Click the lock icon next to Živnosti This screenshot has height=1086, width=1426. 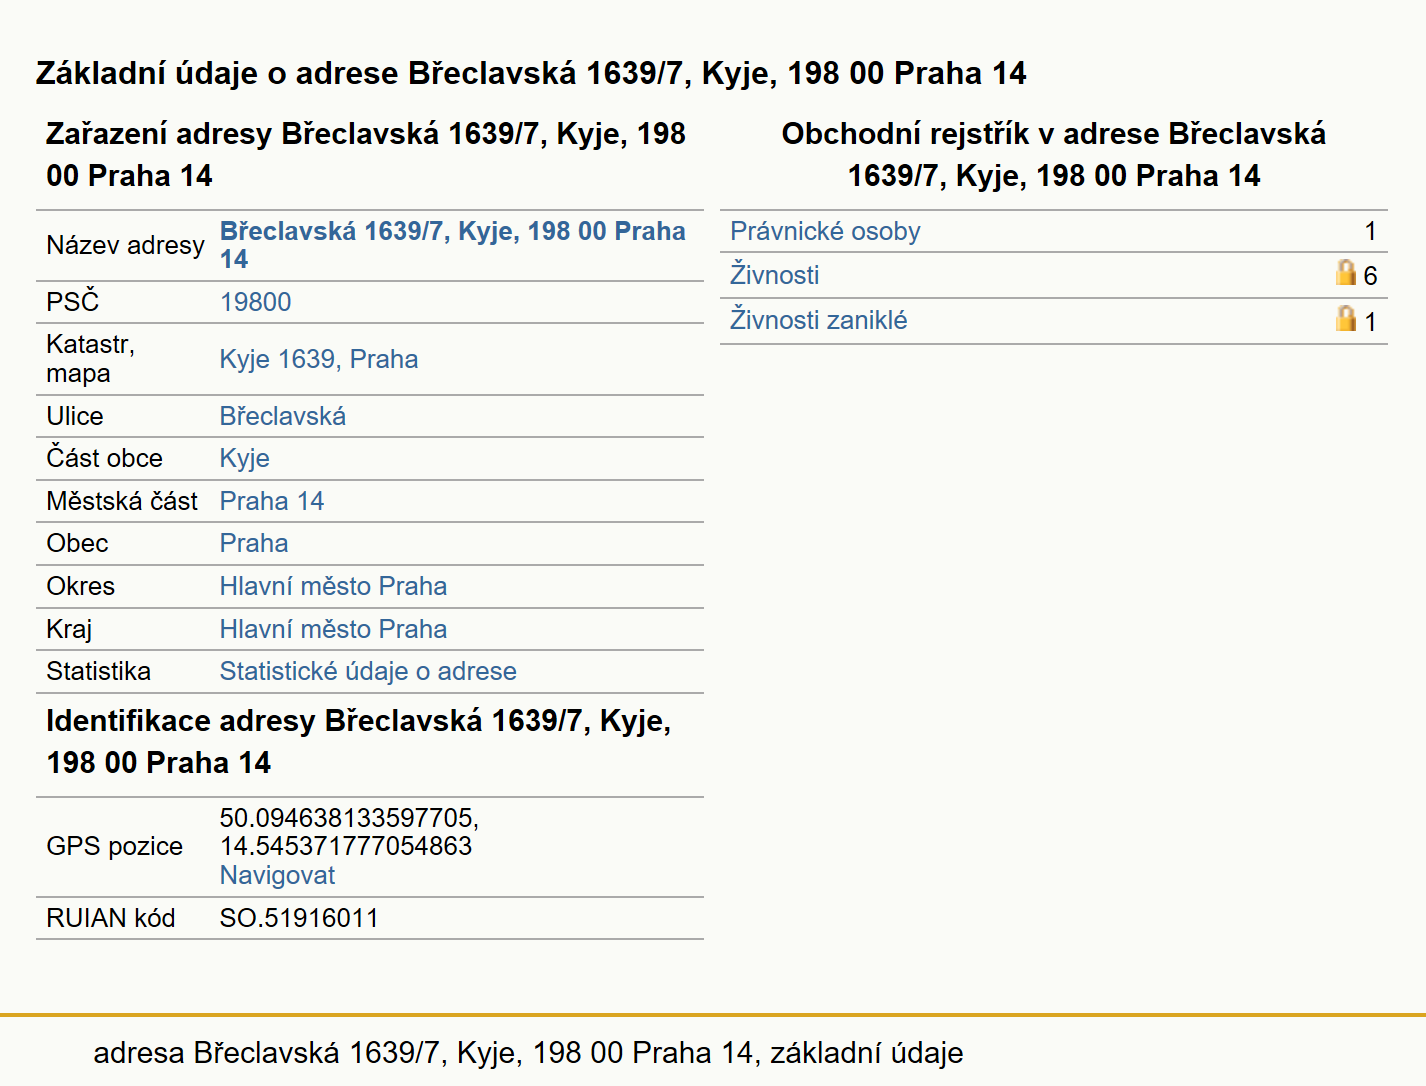[1346, 273]
